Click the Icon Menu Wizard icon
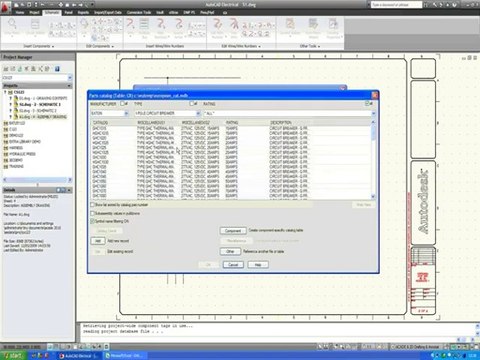 [x=313, y=27]
